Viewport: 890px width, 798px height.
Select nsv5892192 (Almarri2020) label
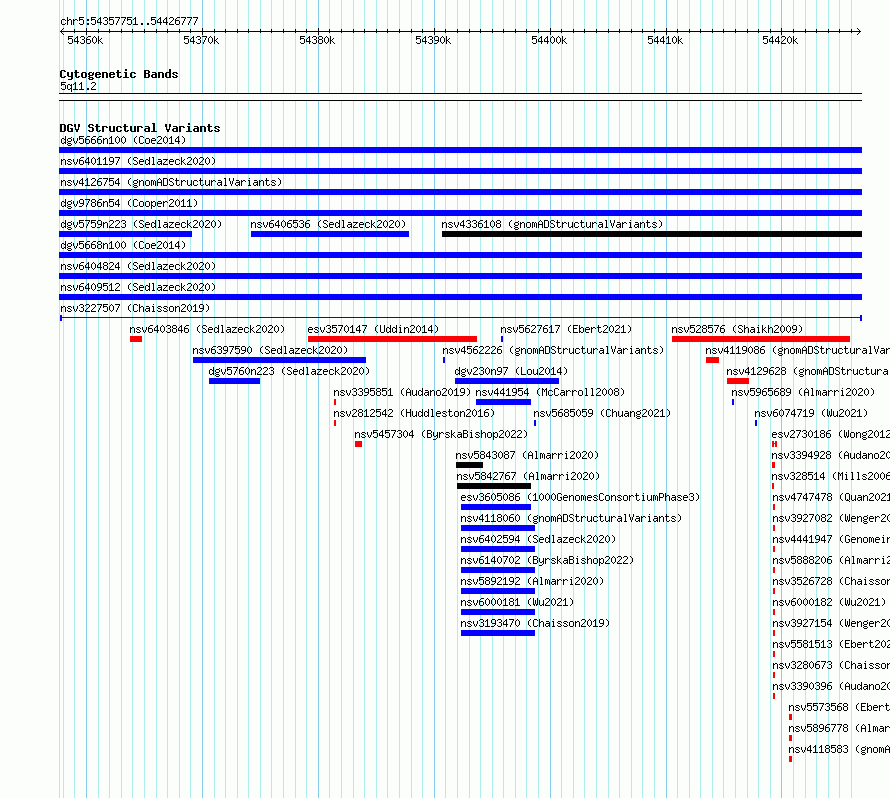click(532, 581)
